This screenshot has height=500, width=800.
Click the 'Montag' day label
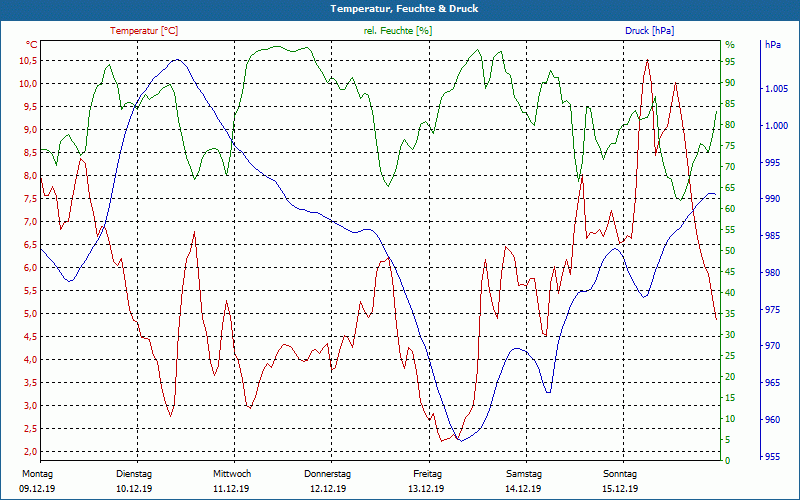(x=37, y=473)
